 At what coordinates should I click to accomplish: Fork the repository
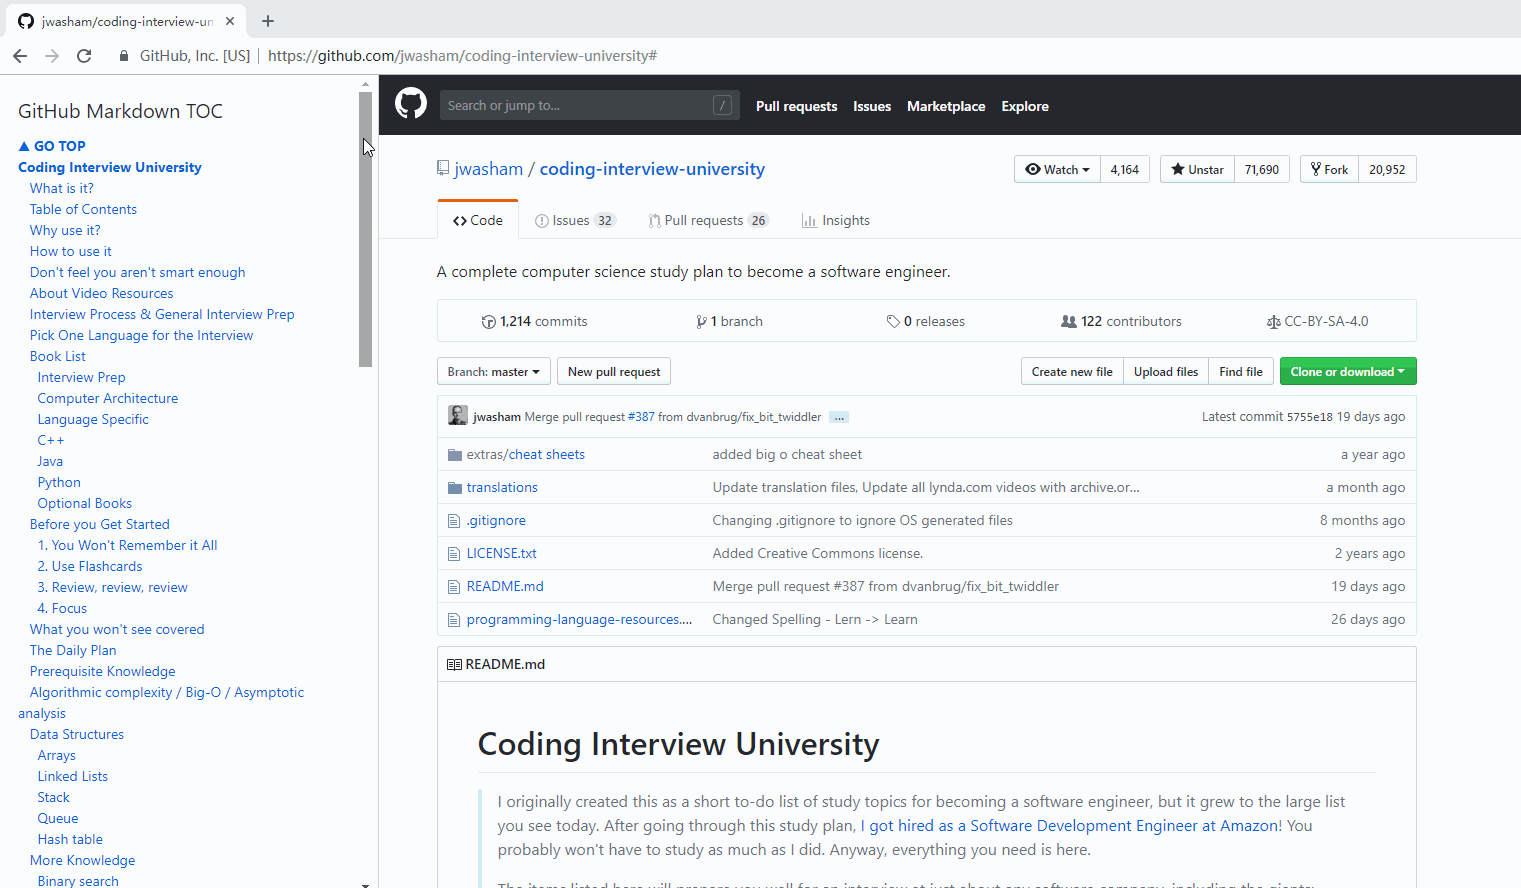click(x=1329, y=169)
